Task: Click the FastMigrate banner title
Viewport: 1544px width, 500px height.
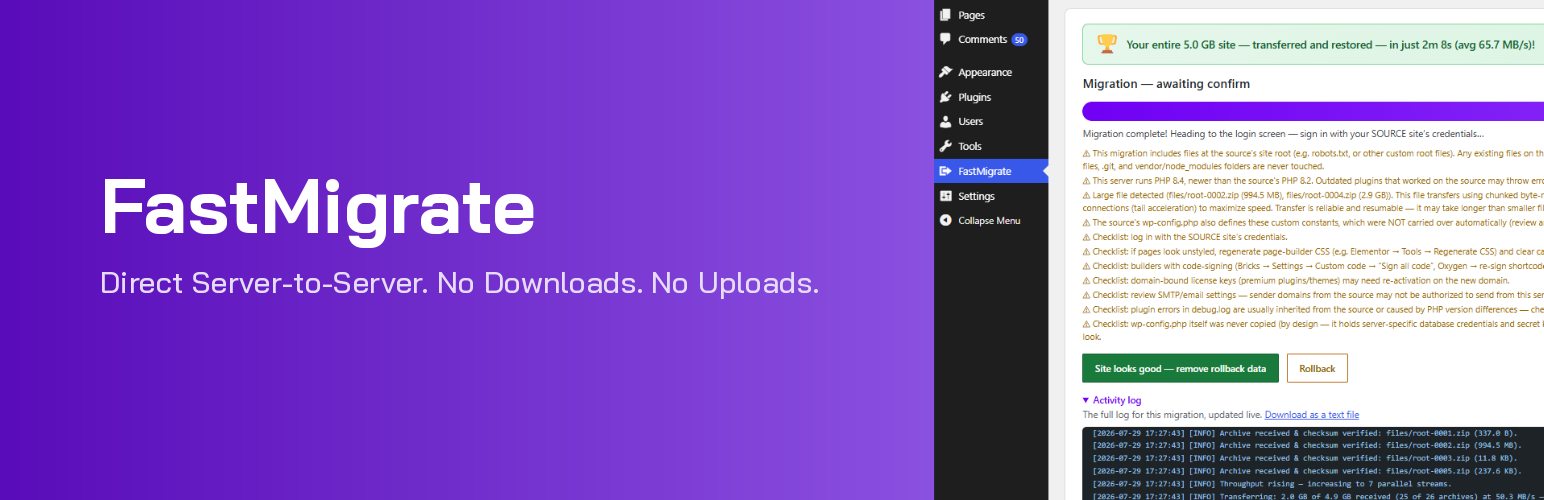Action: (x=318, y=208)
